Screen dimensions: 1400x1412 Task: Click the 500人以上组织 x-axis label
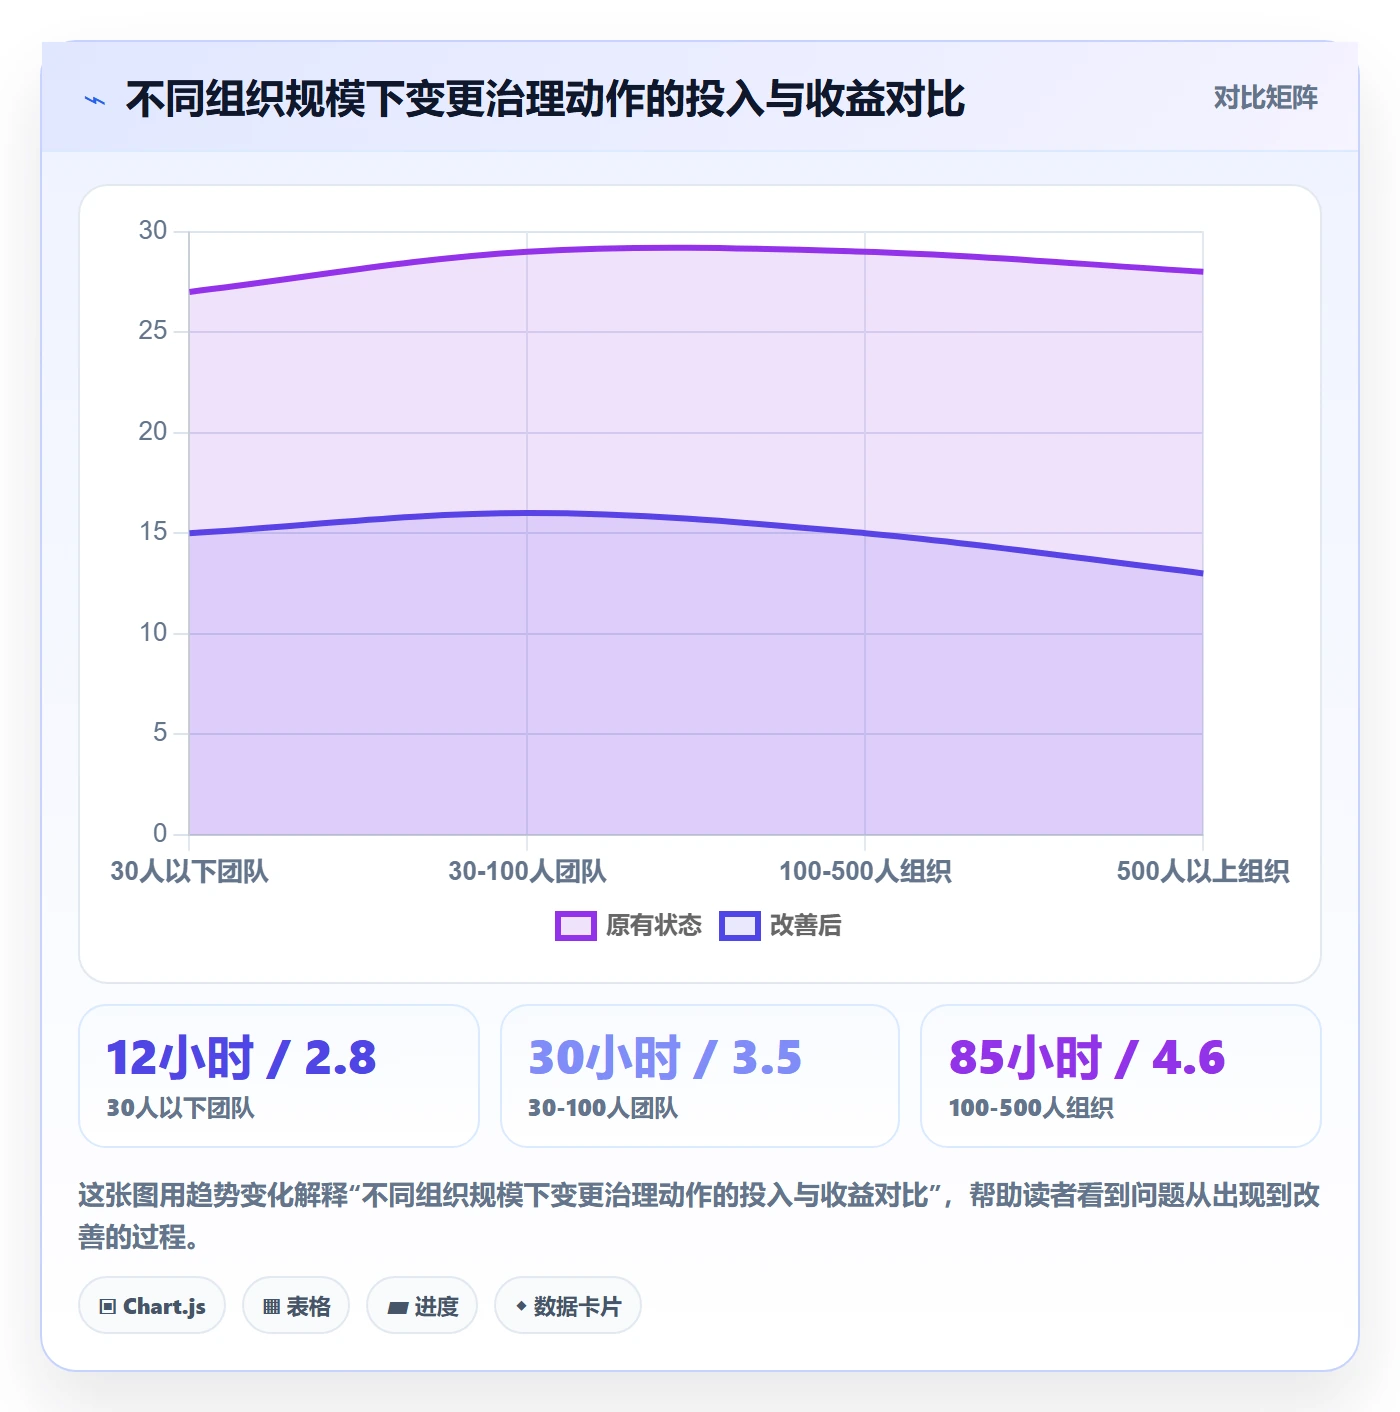click(1203, 871)
